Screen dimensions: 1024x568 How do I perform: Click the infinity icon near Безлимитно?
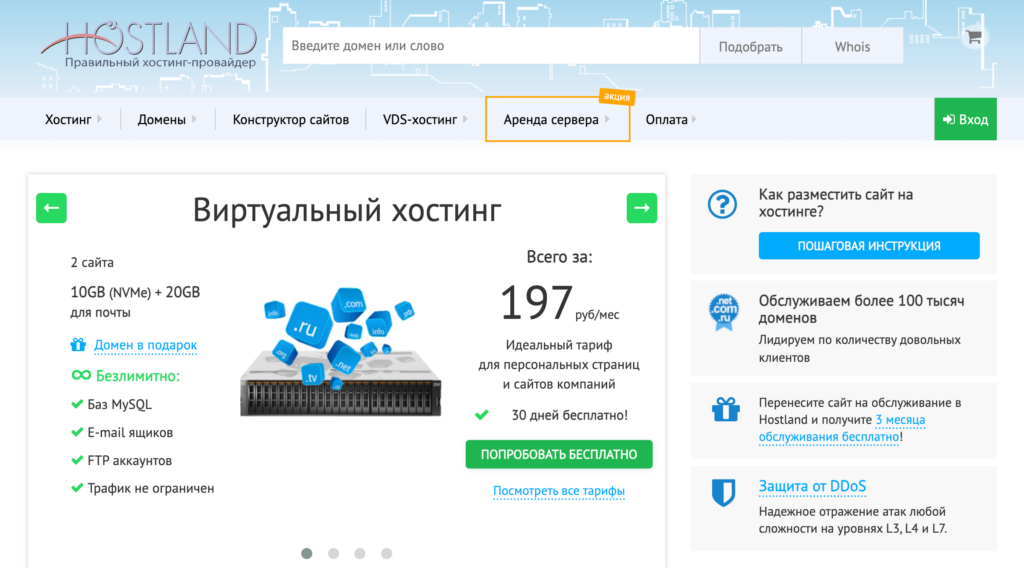[81, 375]
